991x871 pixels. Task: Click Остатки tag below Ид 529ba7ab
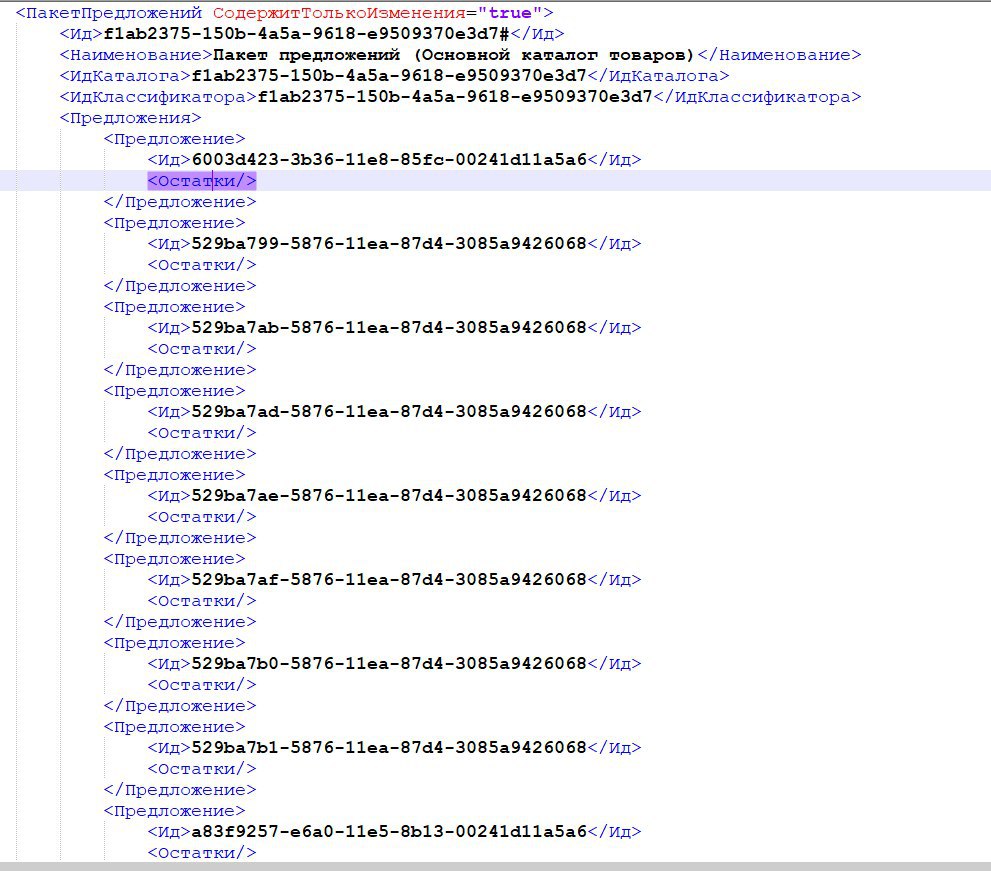tap(202, 349)
